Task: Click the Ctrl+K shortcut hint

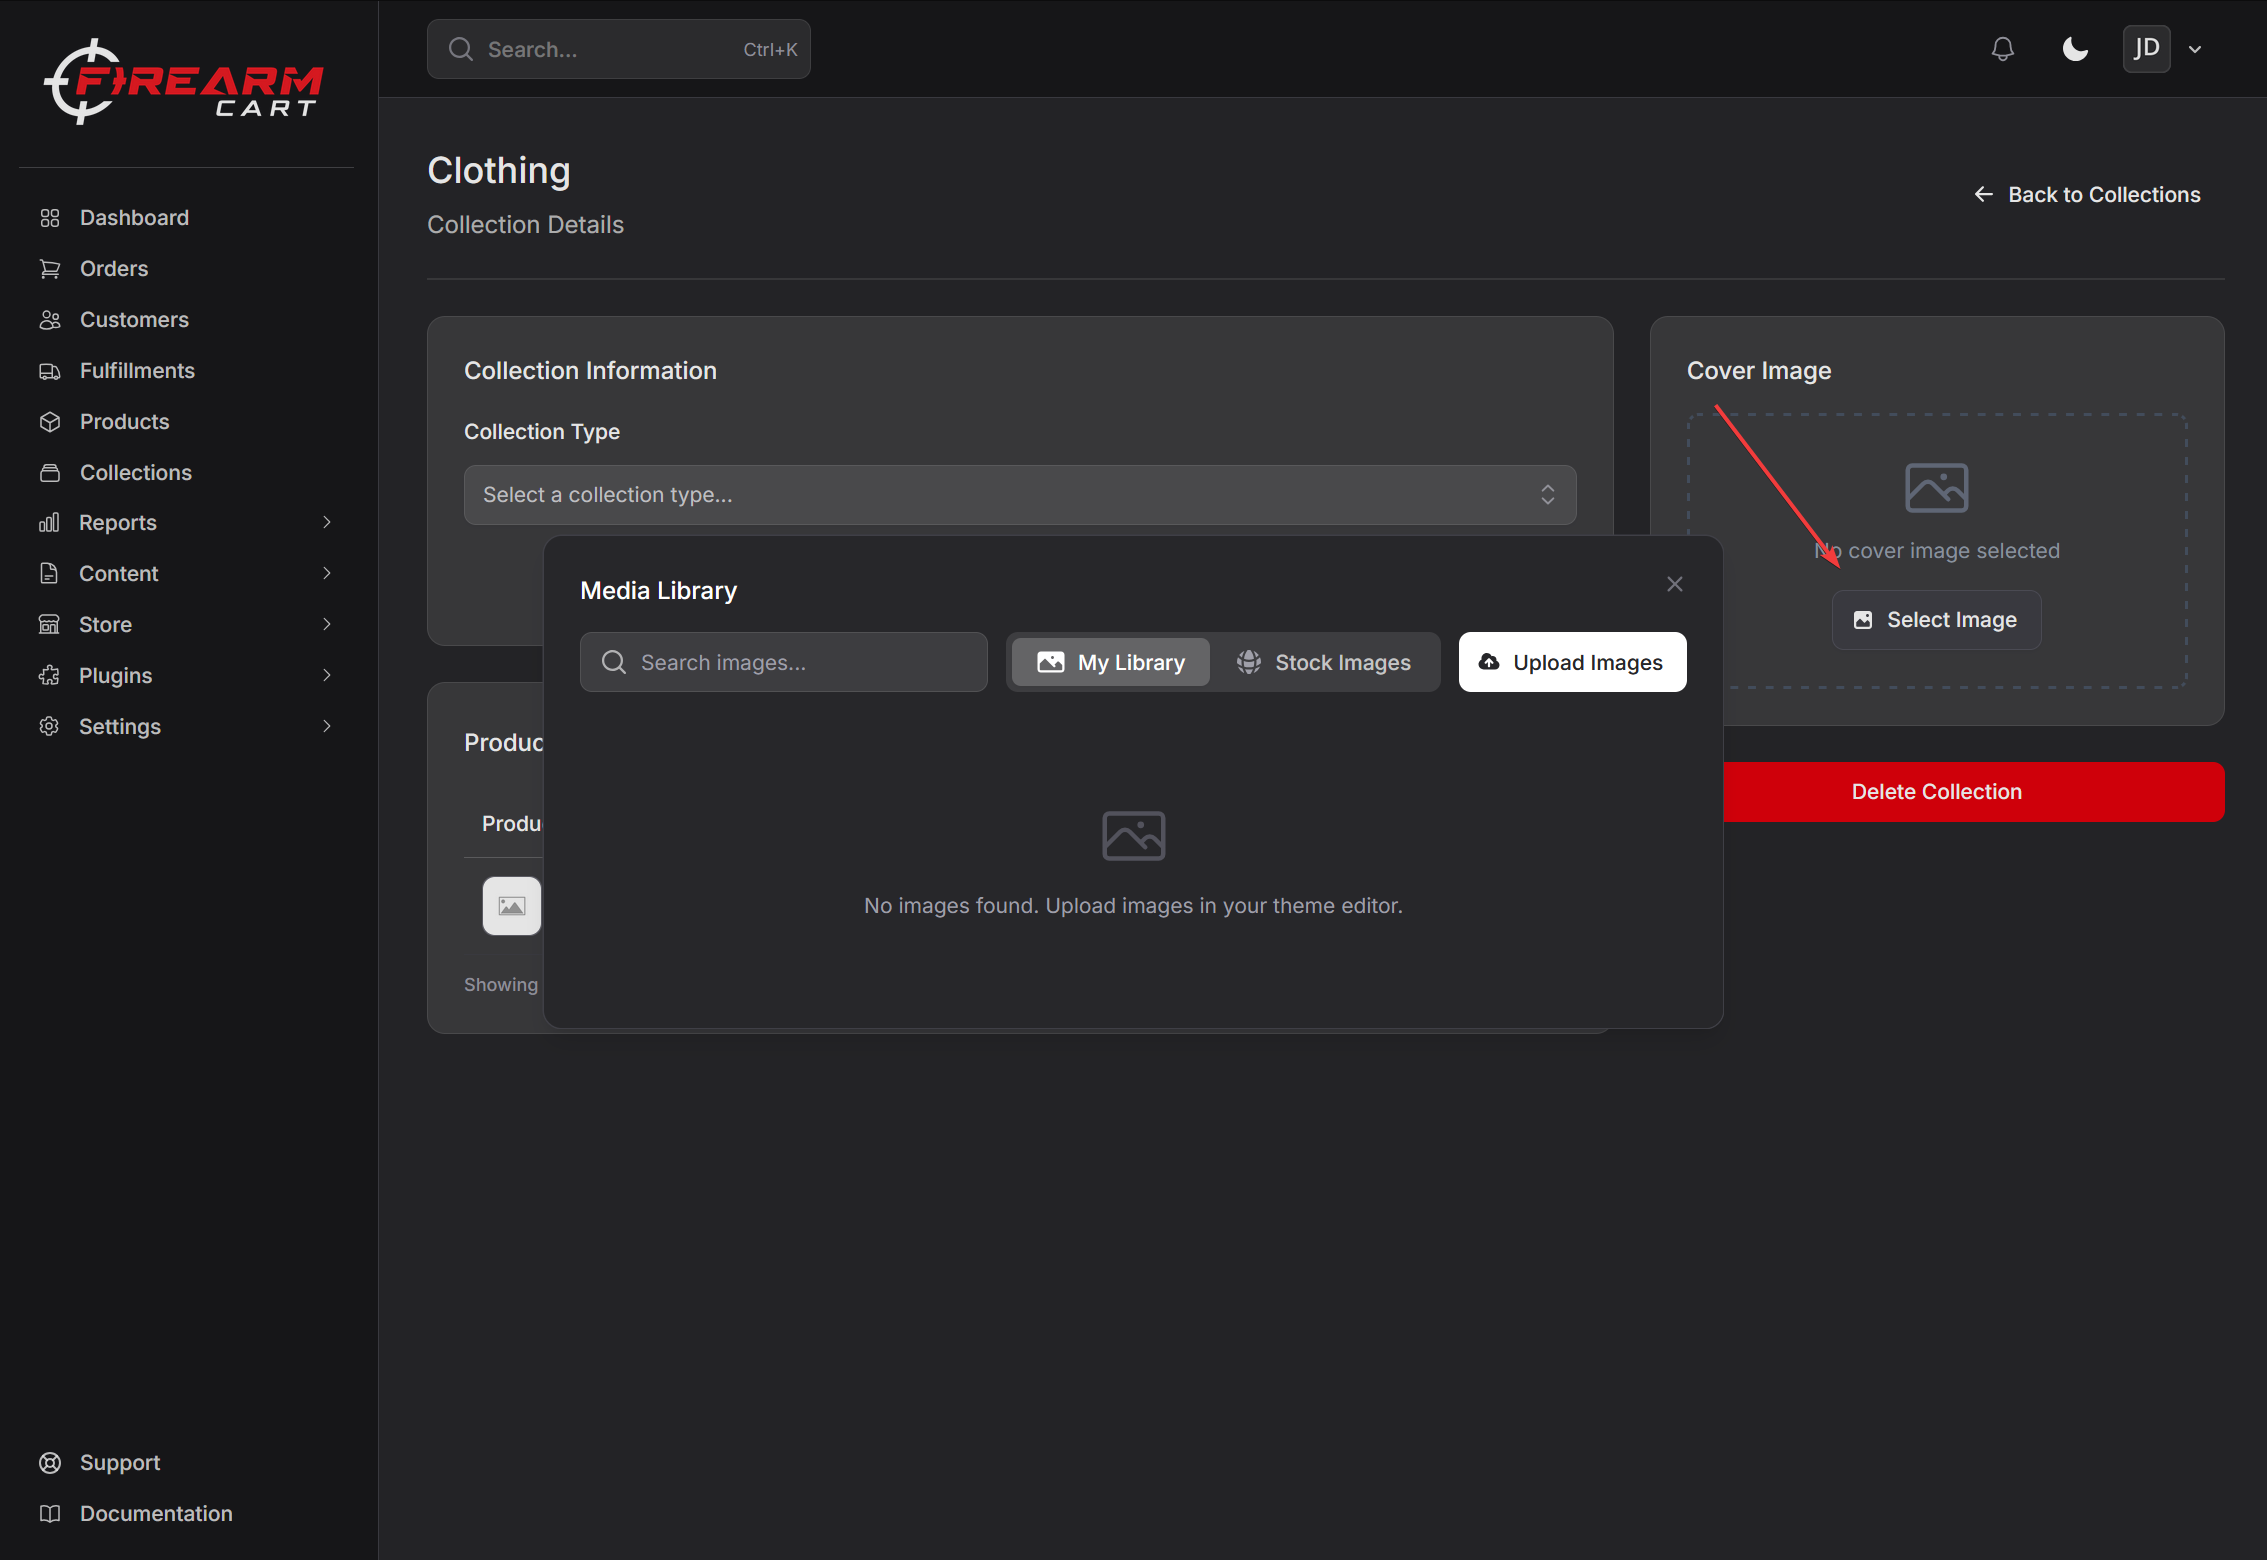Action: coord(770,49)
